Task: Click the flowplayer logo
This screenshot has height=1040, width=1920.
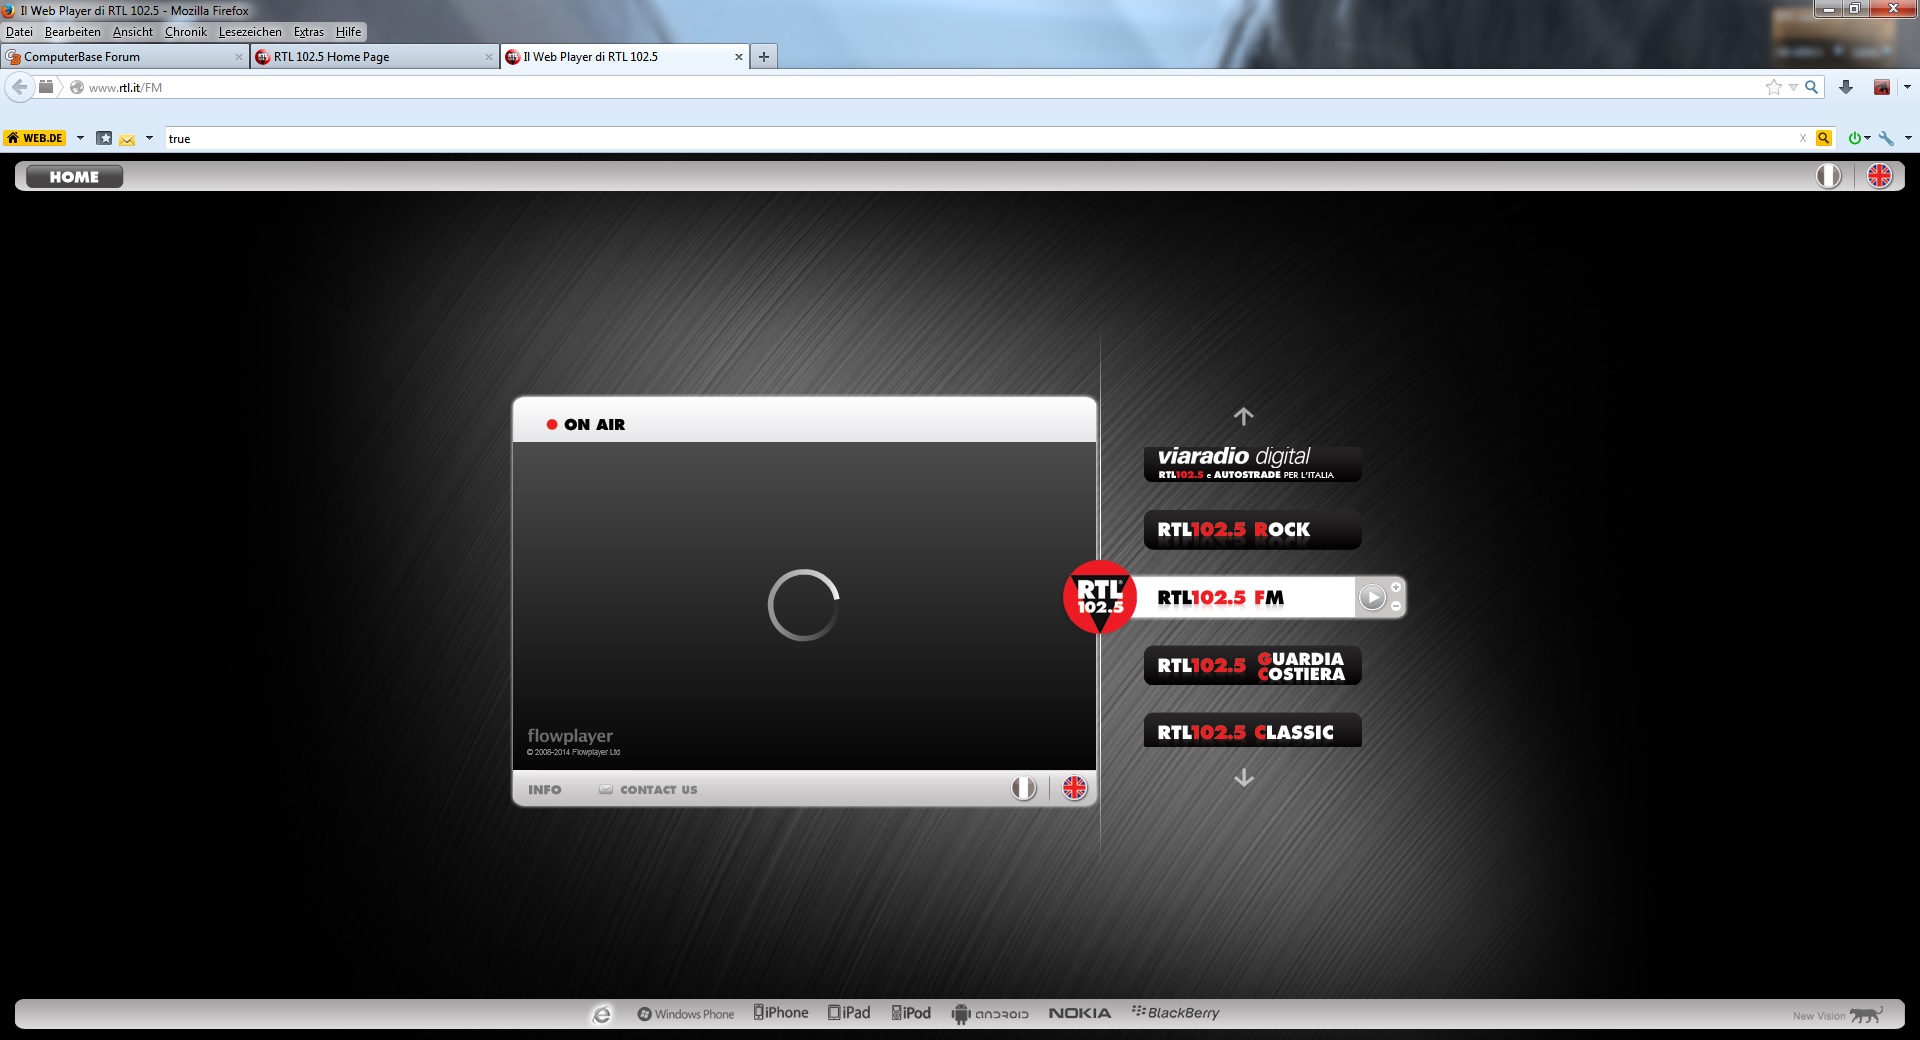Action: point(571,736)
